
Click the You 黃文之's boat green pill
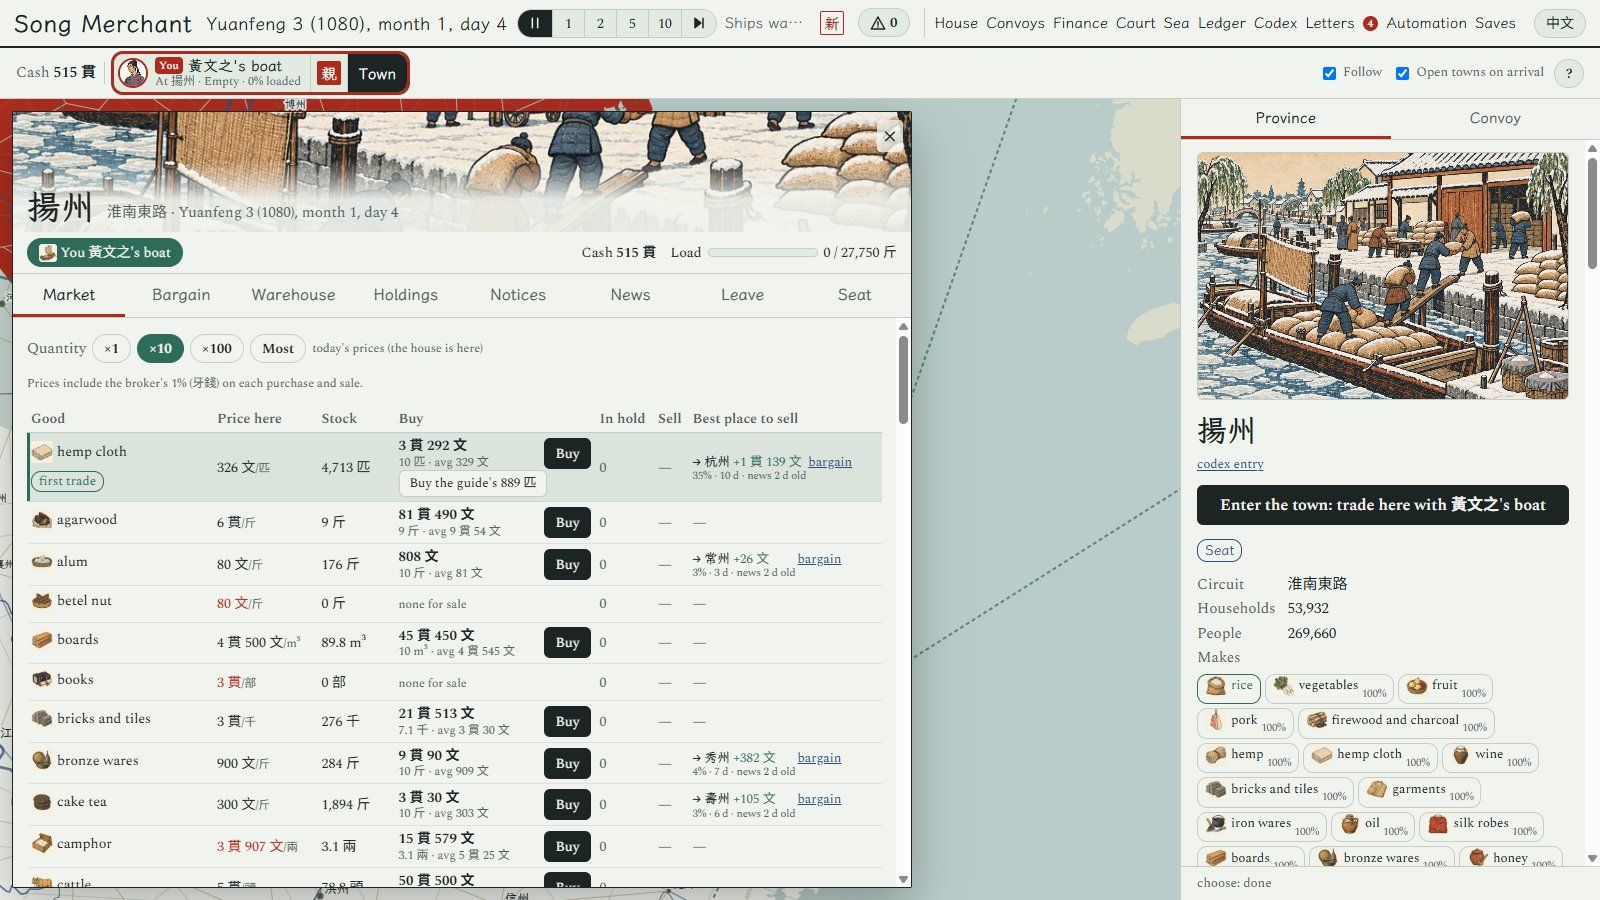[x=105, y=252]
